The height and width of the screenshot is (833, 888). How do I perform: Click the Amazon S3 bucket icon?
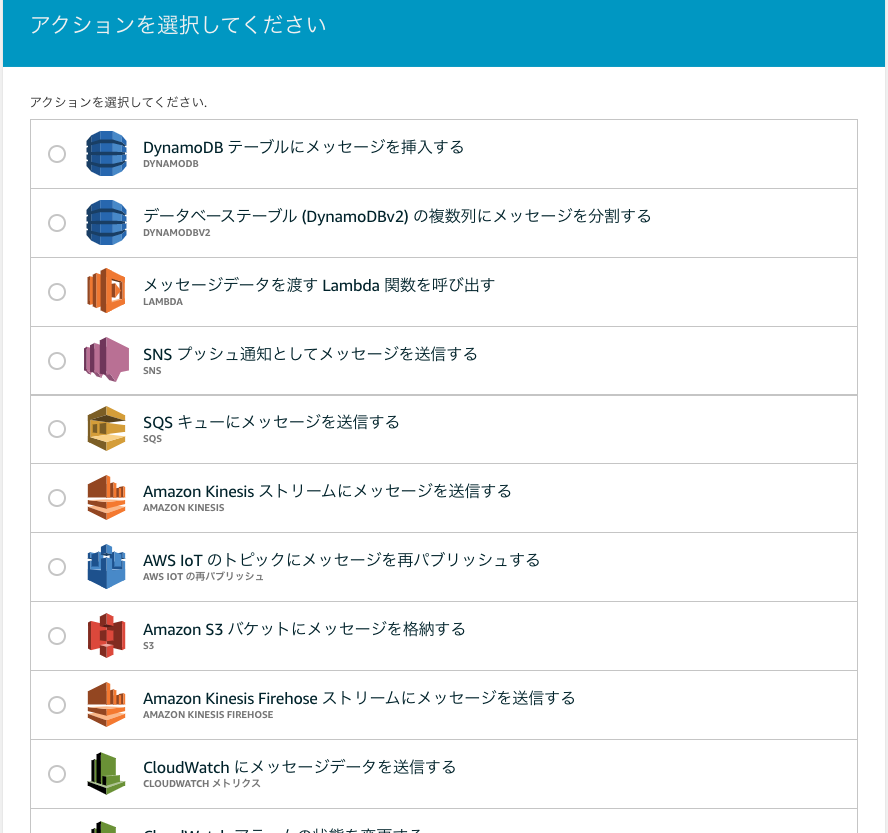(x=105, y=636)
